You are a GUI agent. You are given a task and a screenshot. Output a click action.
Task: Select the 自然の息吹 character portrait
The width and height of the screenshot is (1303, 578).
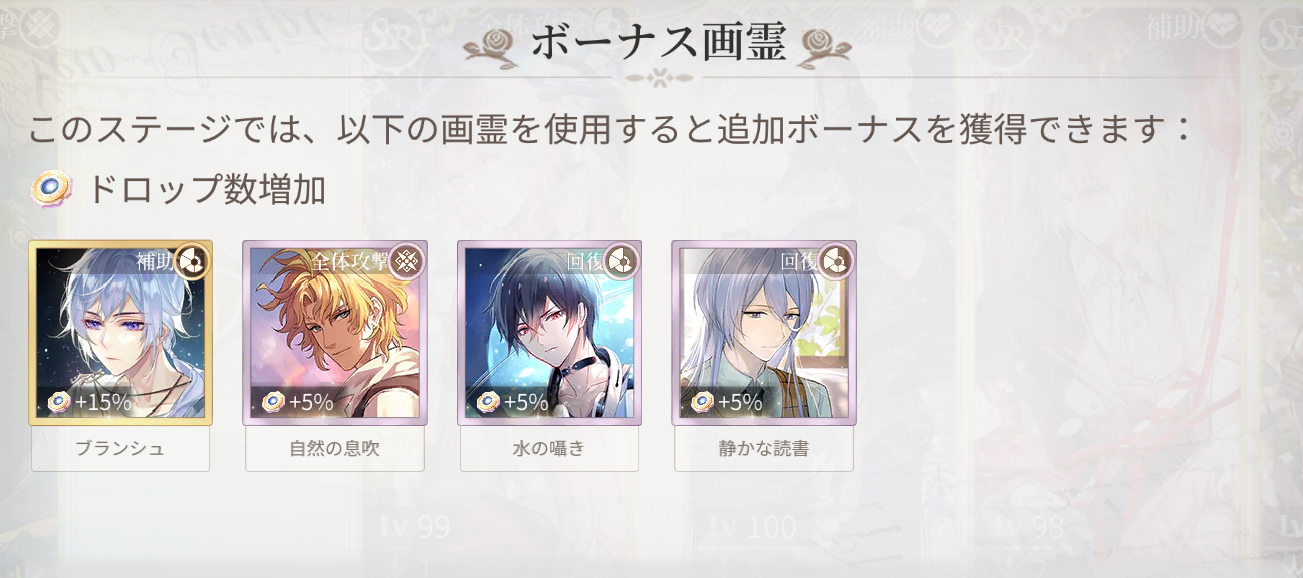(x=335, y=333)
